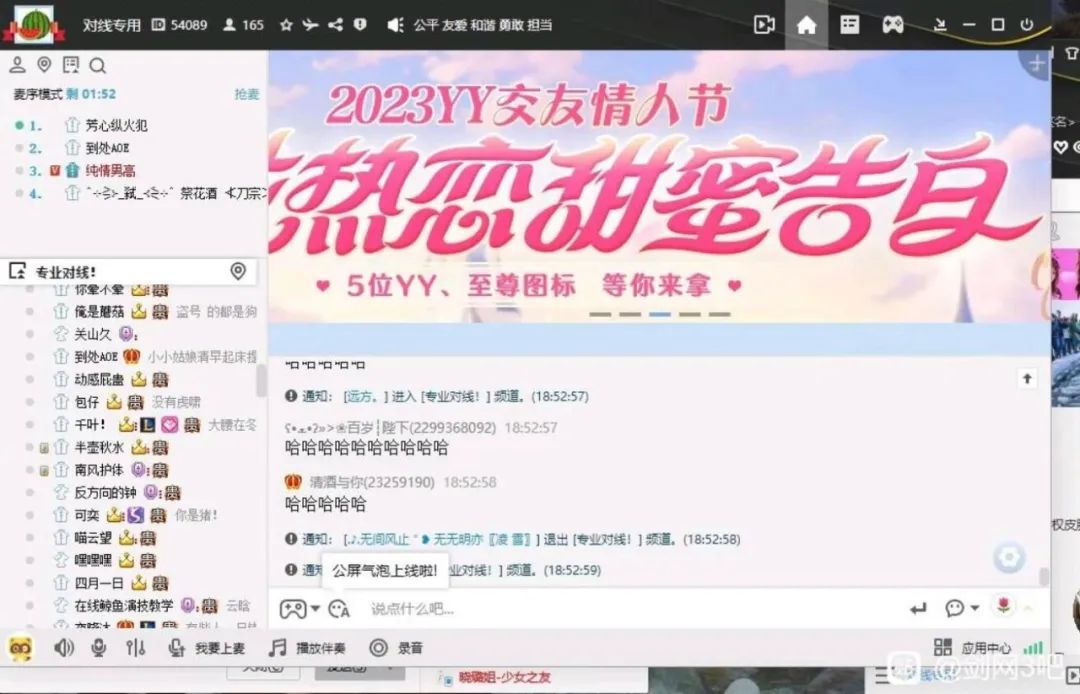The width and height of the screenshot is (1080, 694).
Task: Click the rose flower gift icon
Action: [x=1004, y=606]
